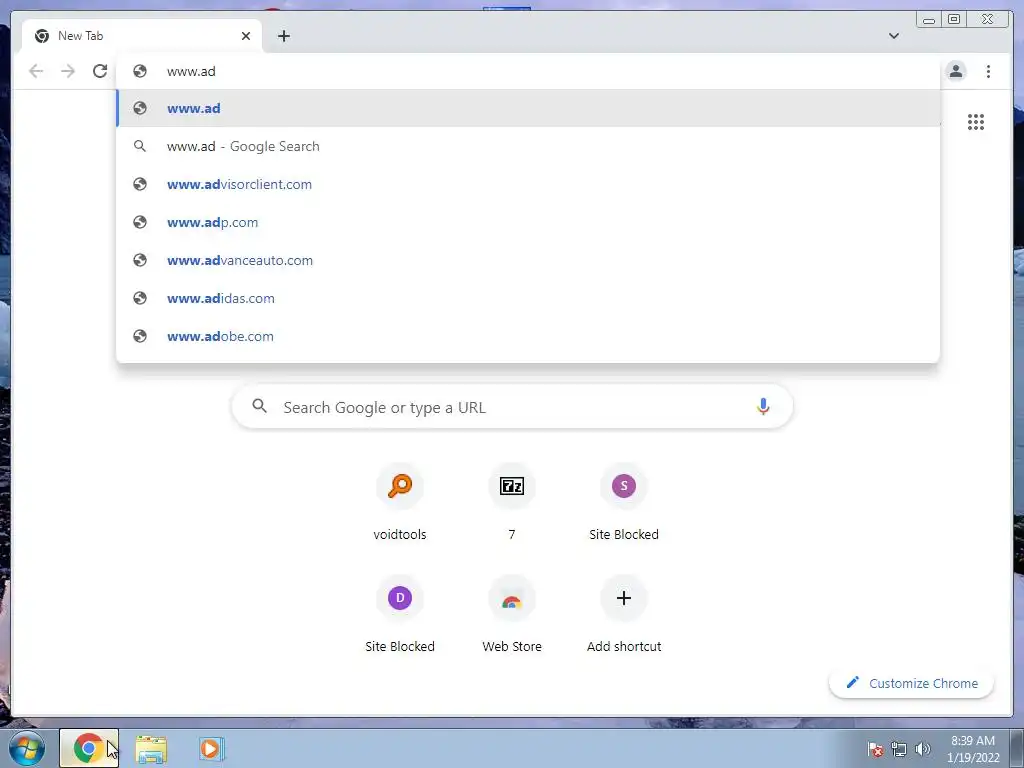This screenshot has height=768, width=1024.
Task: Select the www.ad top suggestion
Action: pyautogui.click(x=528, y=108)
